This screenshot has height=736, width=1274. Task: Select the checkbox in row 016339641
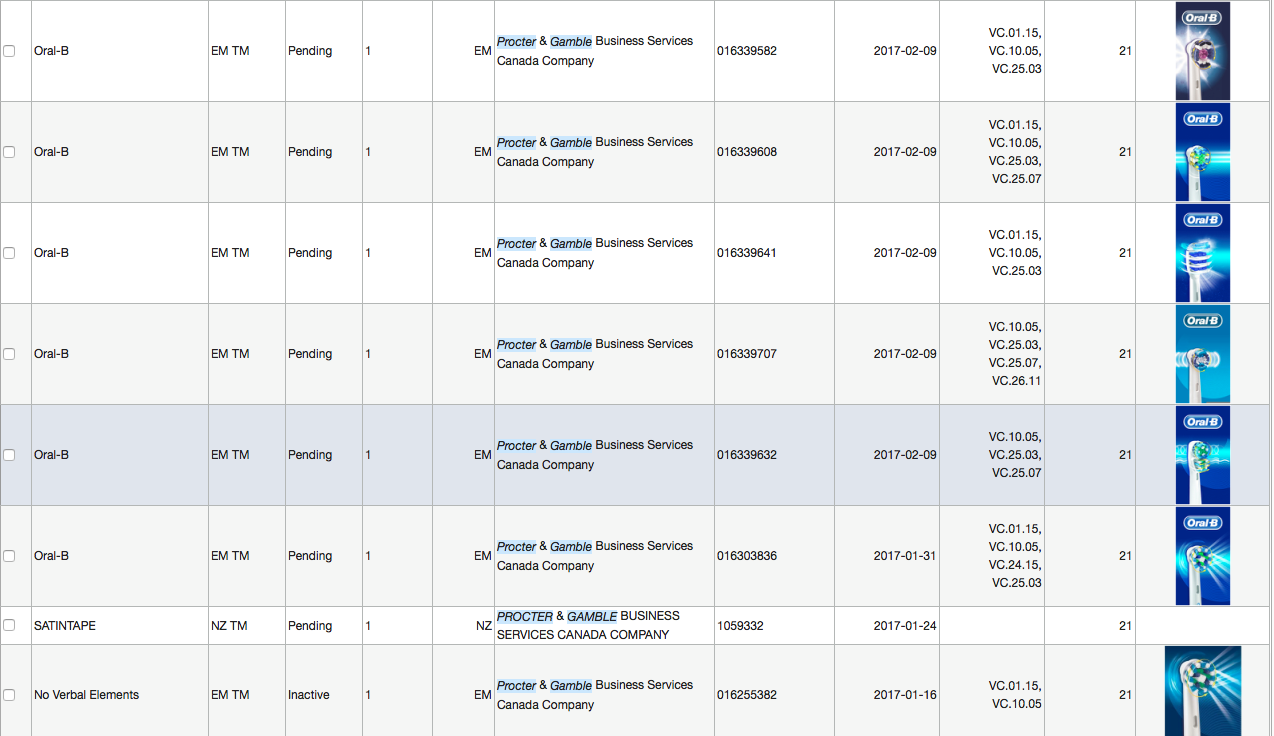pos(9,253)
